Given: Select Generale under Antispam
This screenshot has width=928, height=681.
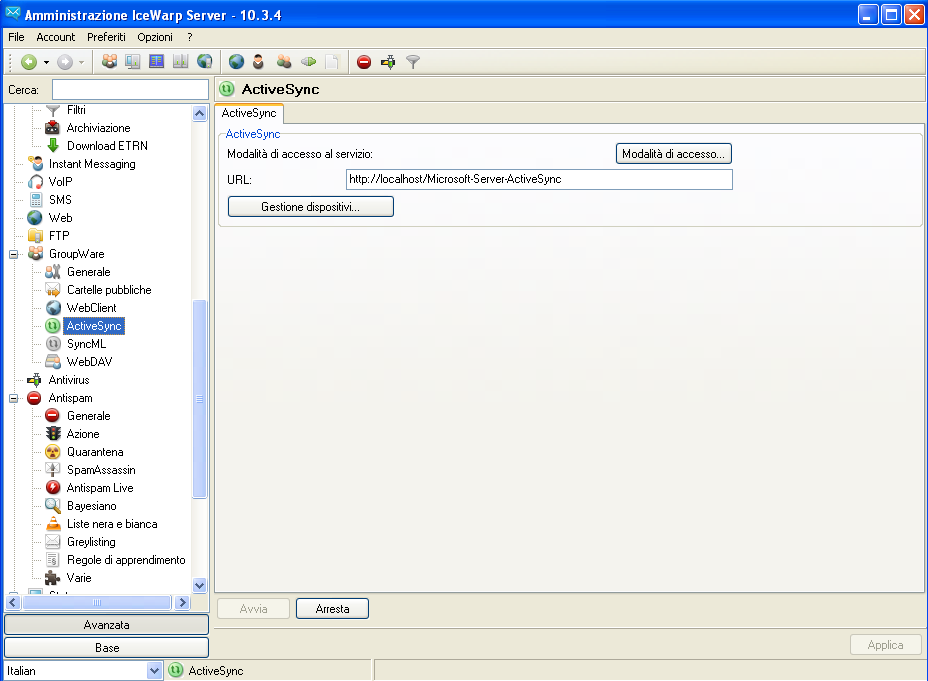Looking at the screenshot, I should [89, 416].
